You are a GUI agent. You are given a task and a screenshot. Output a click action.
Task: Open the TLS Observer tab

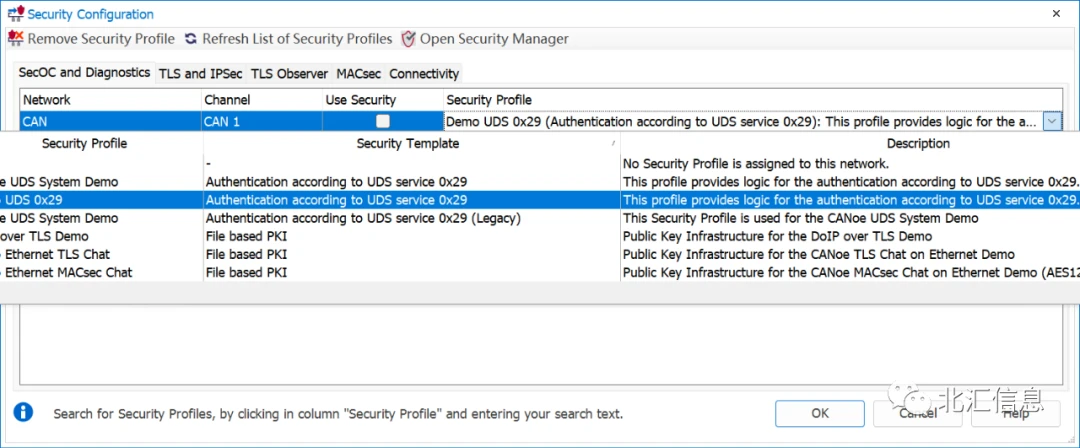point(289,74)
